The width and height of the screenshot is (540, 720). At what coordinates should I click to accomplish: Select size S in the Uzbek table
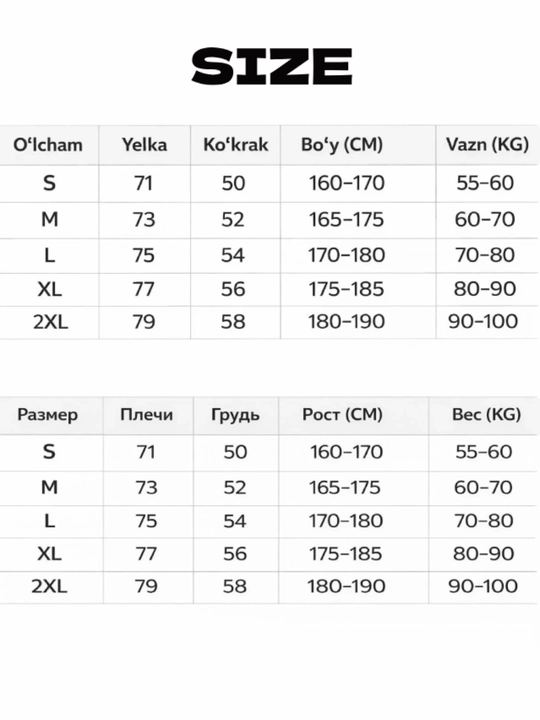49,183
